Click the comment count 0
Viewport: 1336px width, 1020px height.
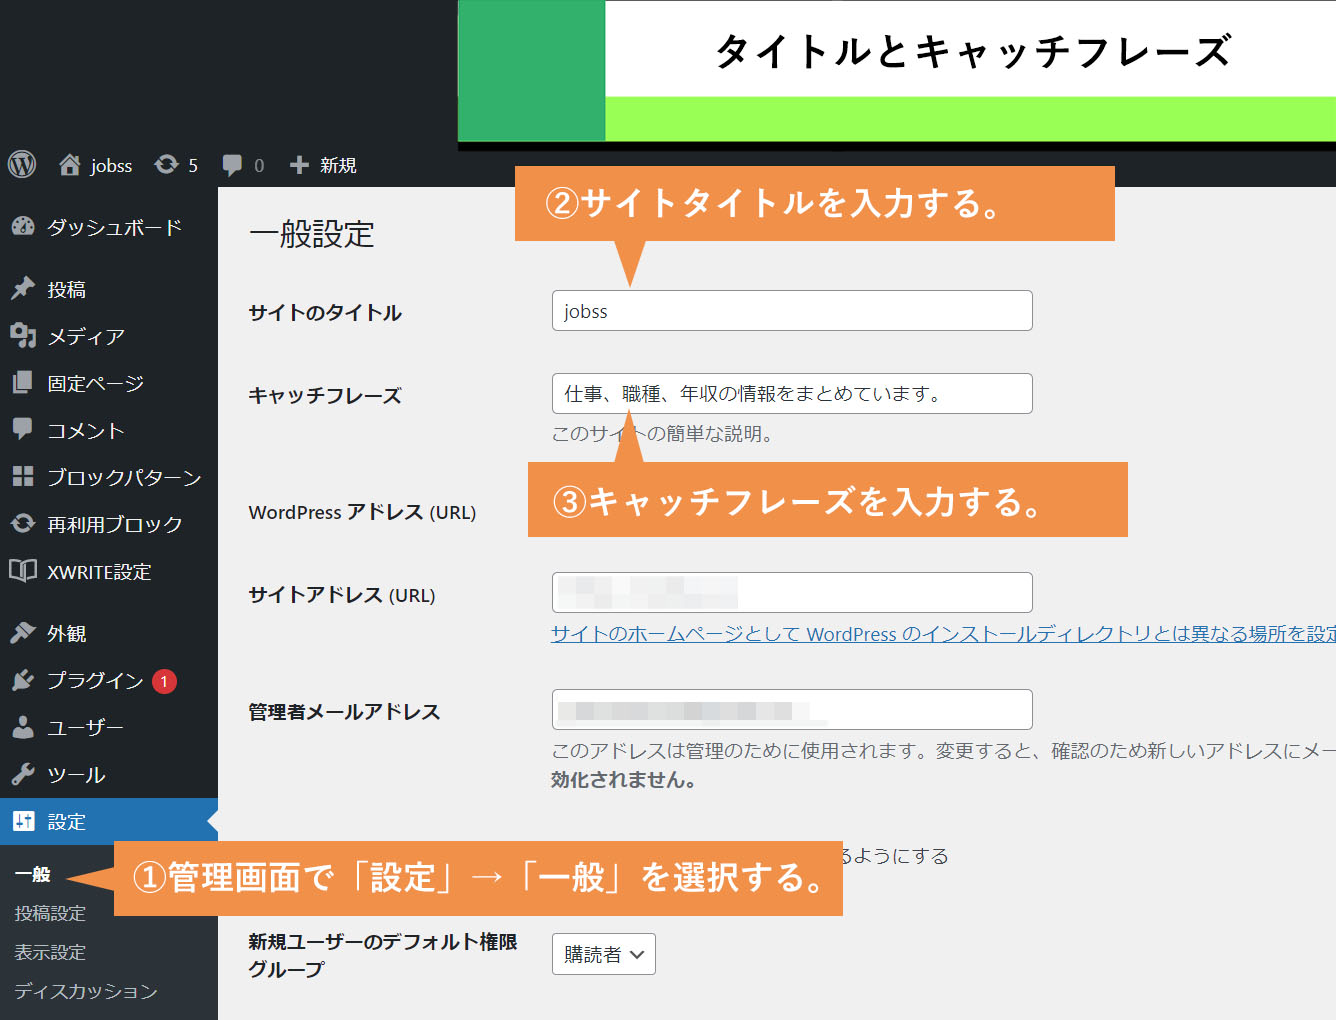click(x=259, y=166)
